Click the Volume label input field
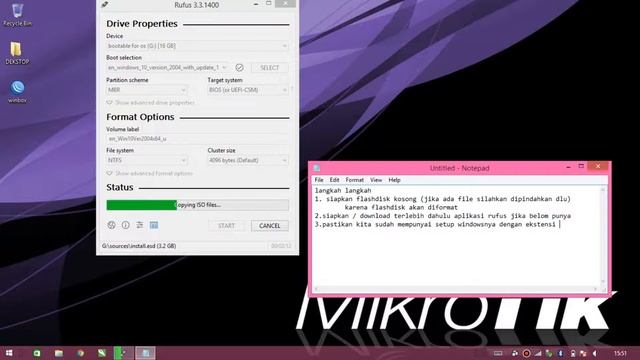Screen dimensions: 640x360 [197, 139]
